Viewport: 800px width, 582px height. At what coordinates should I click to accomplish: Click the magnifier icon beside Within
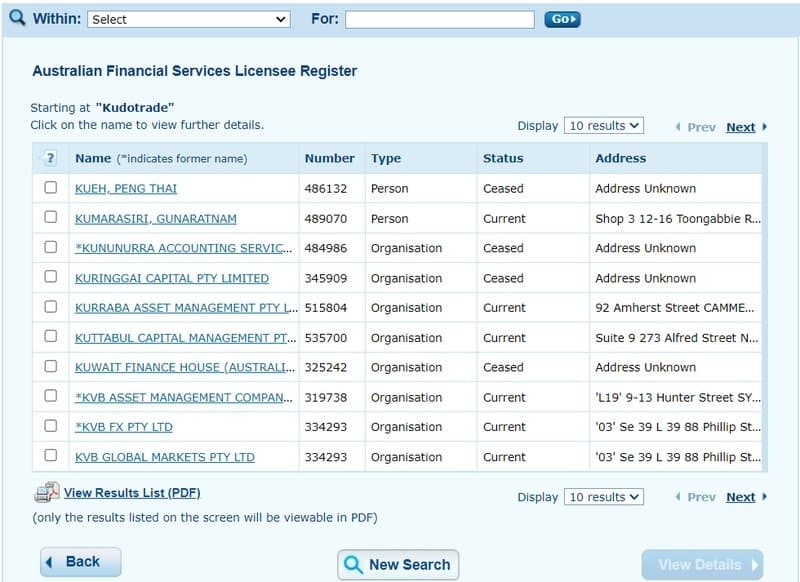(x=17, y=18)
